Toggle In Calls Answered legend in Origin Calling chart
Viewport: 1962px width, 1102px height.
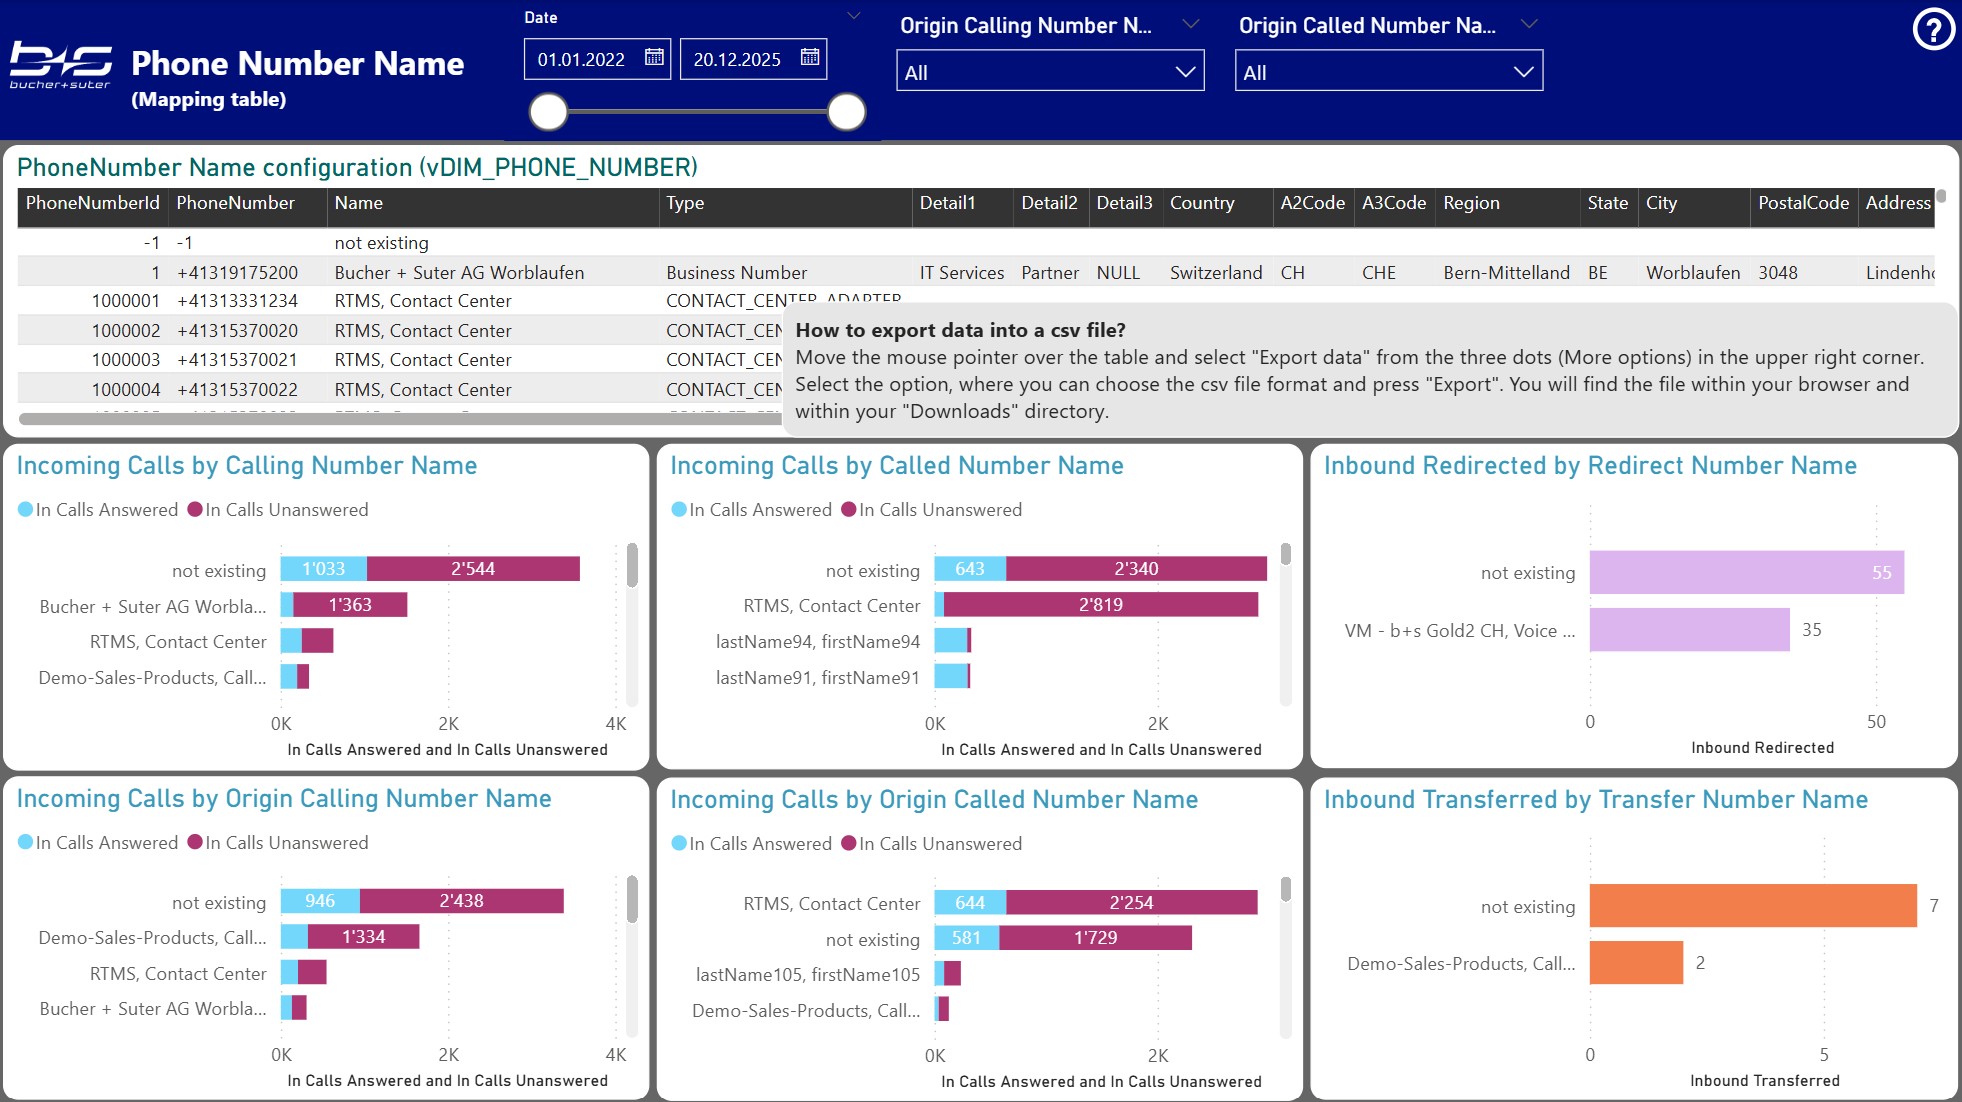[x=98, y=843]
